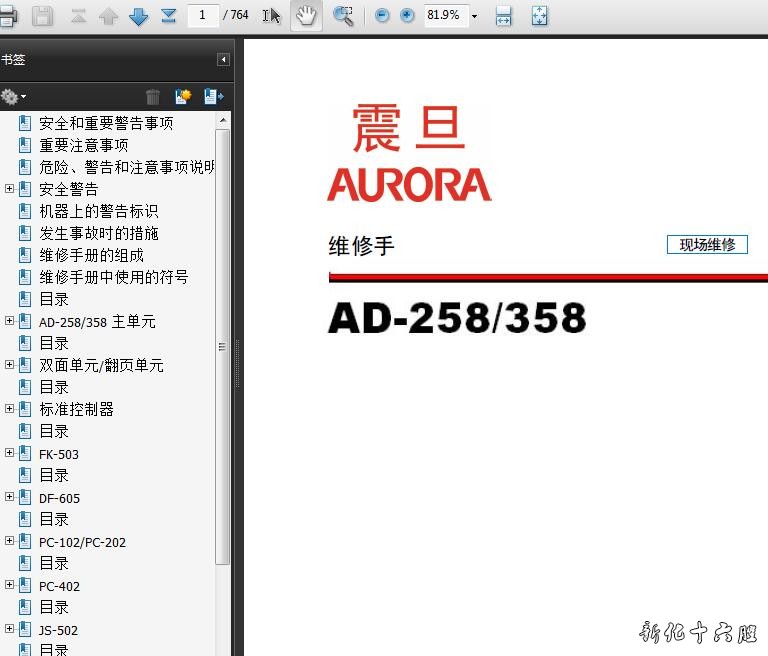The height and width of the screenshot is (656, 768).
Task: Open the 维修手册的组成 bookmark
Action: coord(91,255)
